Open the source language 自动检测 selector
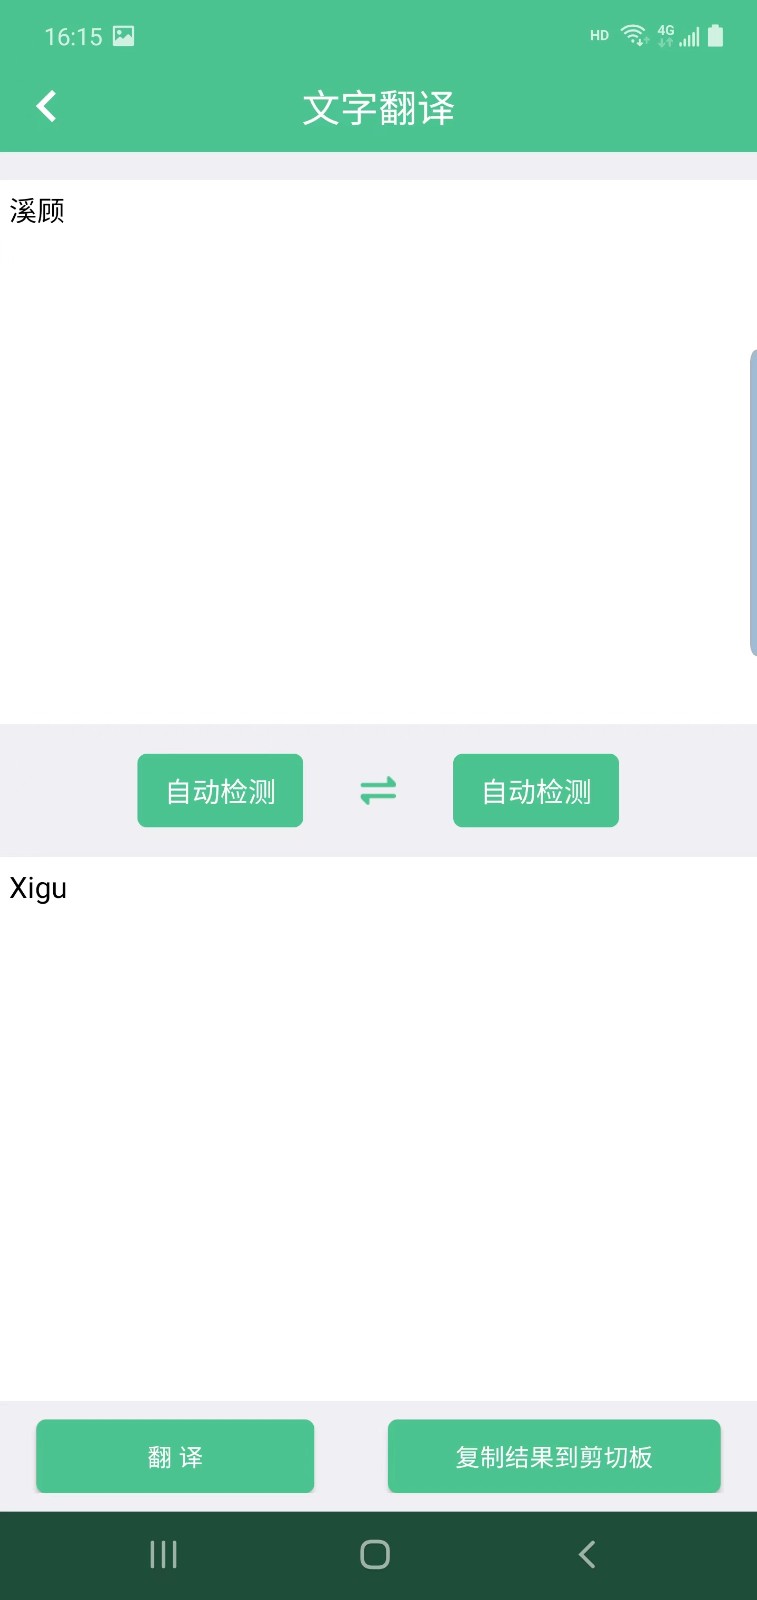 click(x=220, y=791)
